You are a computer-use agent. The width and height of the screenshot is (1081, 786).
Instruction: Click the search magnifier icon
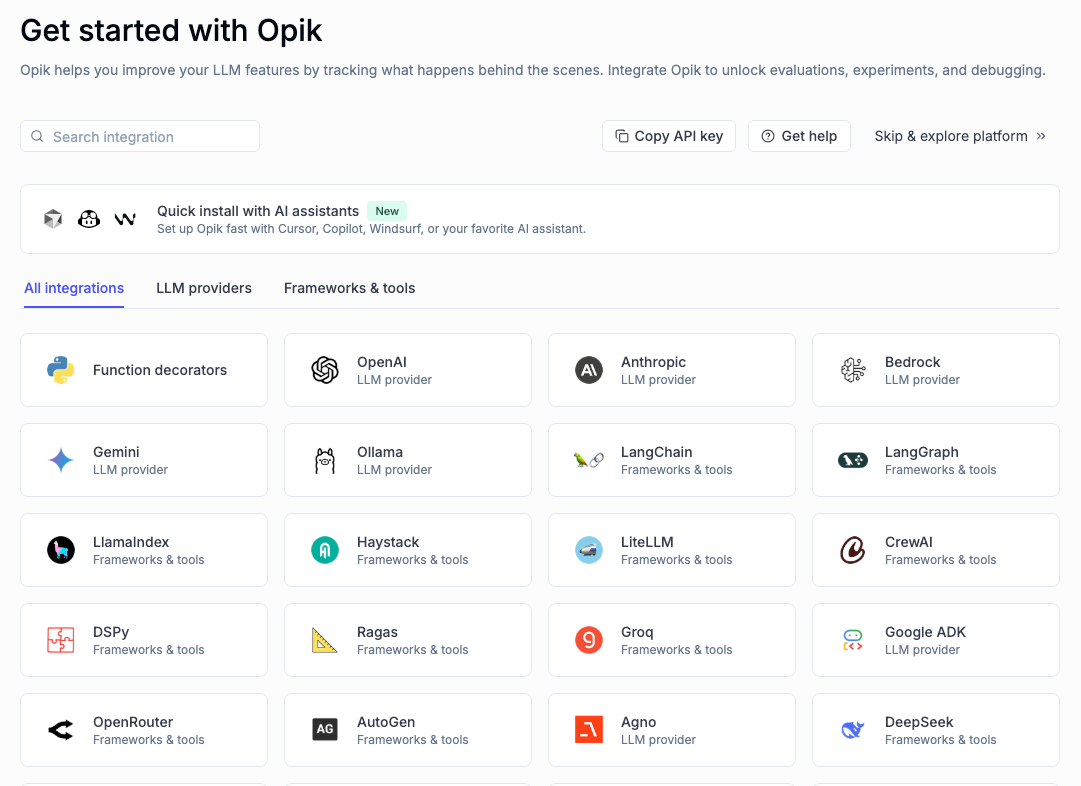pyautogui.click(x=37, y=135)
